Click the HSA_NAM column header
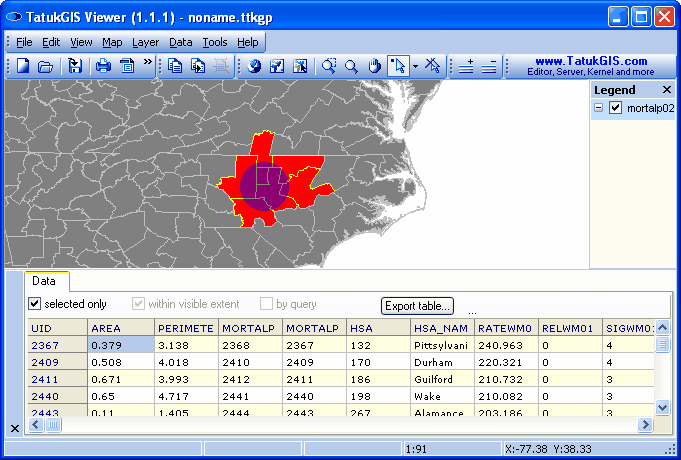Screen dimensions: 681x460 [442, 328]
